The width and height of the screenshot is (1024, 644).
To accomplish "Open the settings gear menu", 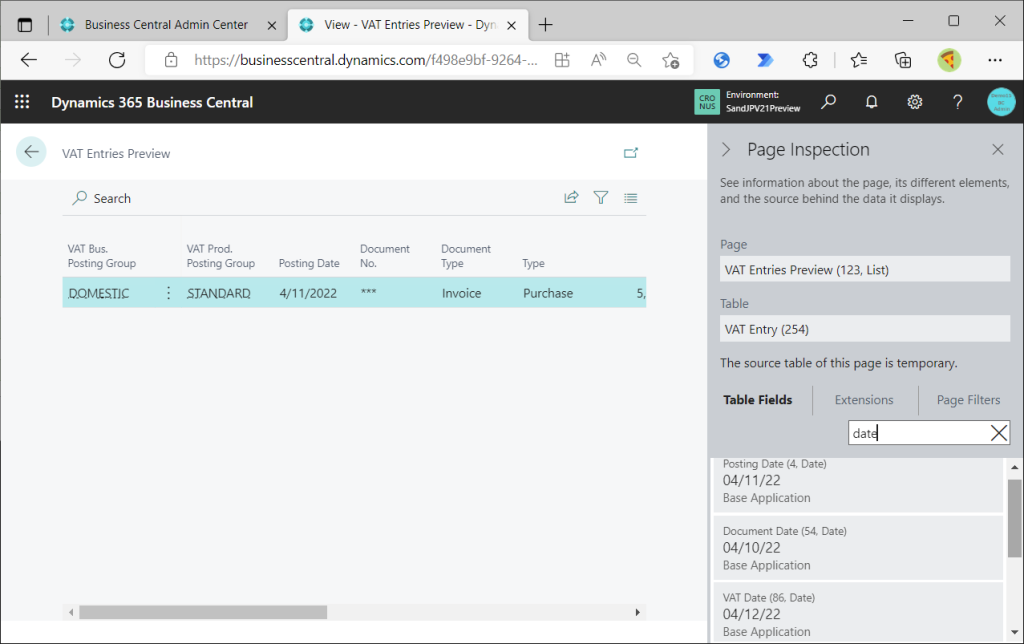I will (914, 102).
